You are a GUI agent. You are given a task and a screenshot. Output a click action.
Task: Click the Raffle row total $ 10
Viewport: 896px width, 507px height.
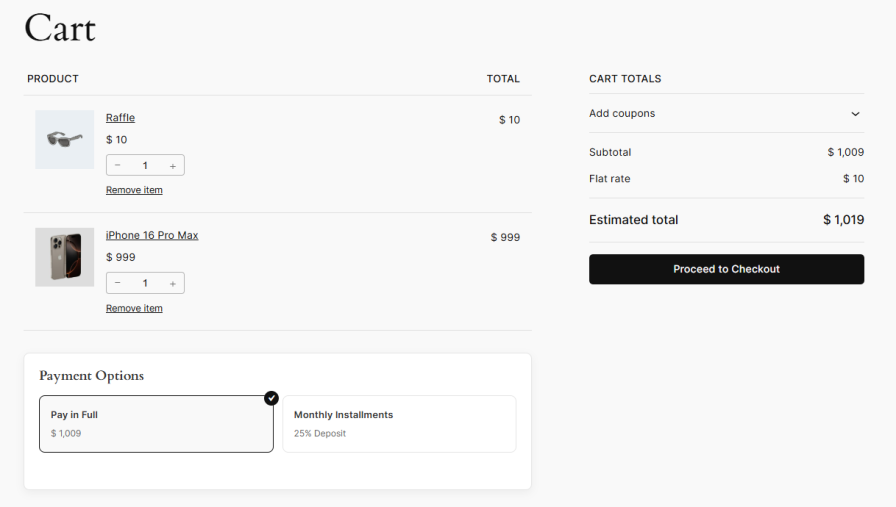pos(509,119)
